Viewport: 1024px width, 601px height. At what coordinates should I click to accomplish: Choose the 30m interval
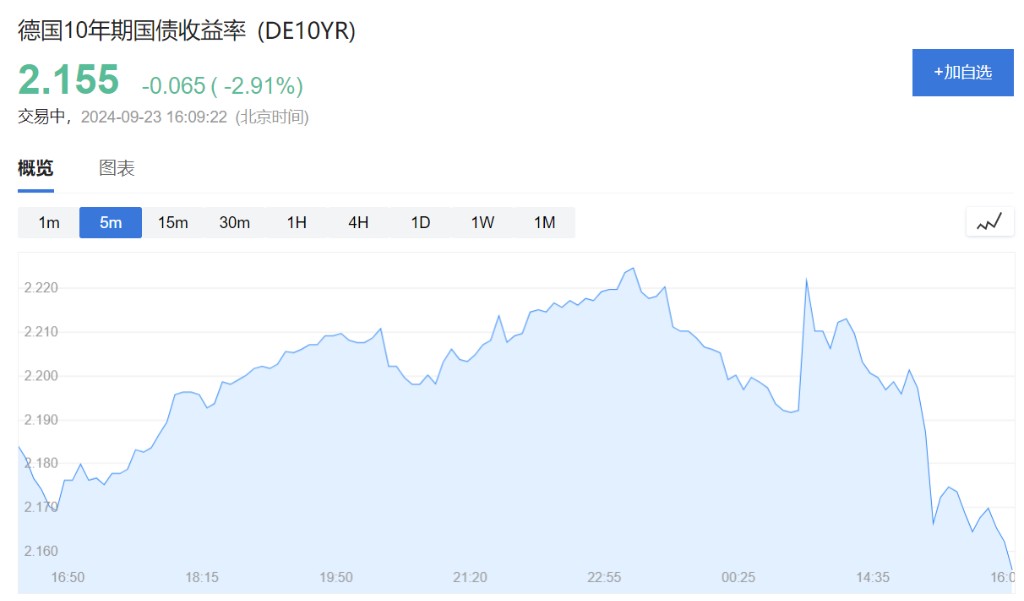[235, 222]
